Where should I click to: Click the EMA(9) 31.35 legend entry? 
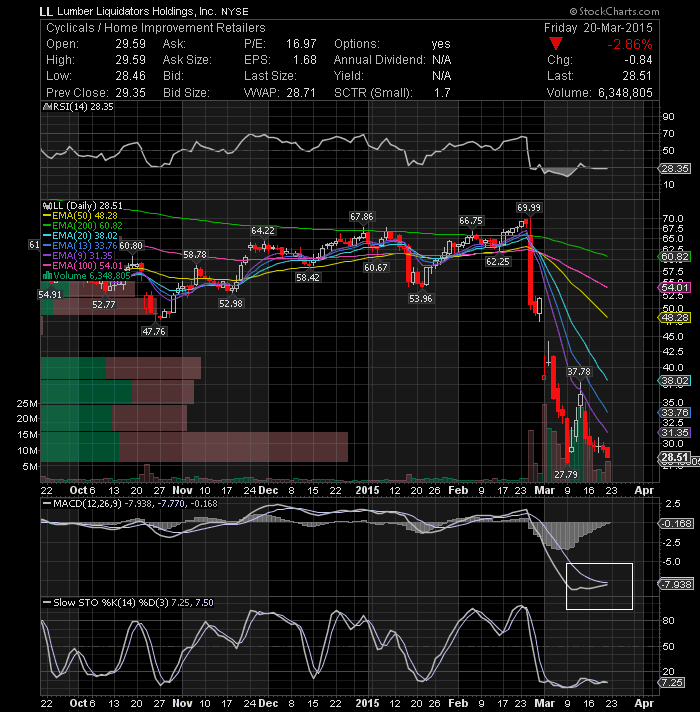[78, 256]
